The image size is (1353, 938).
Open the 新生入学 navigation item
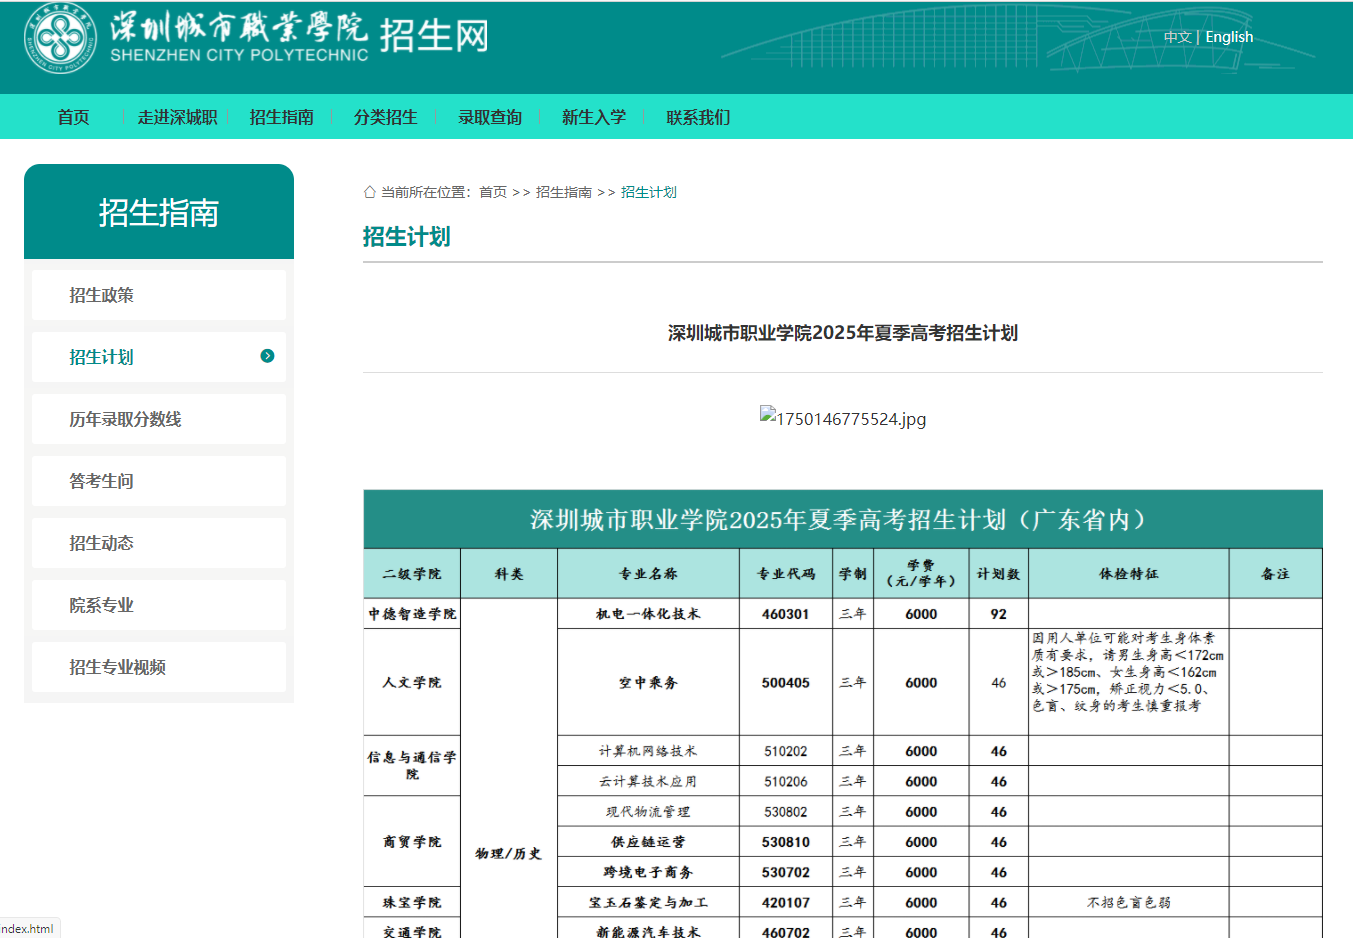(595, 116)
